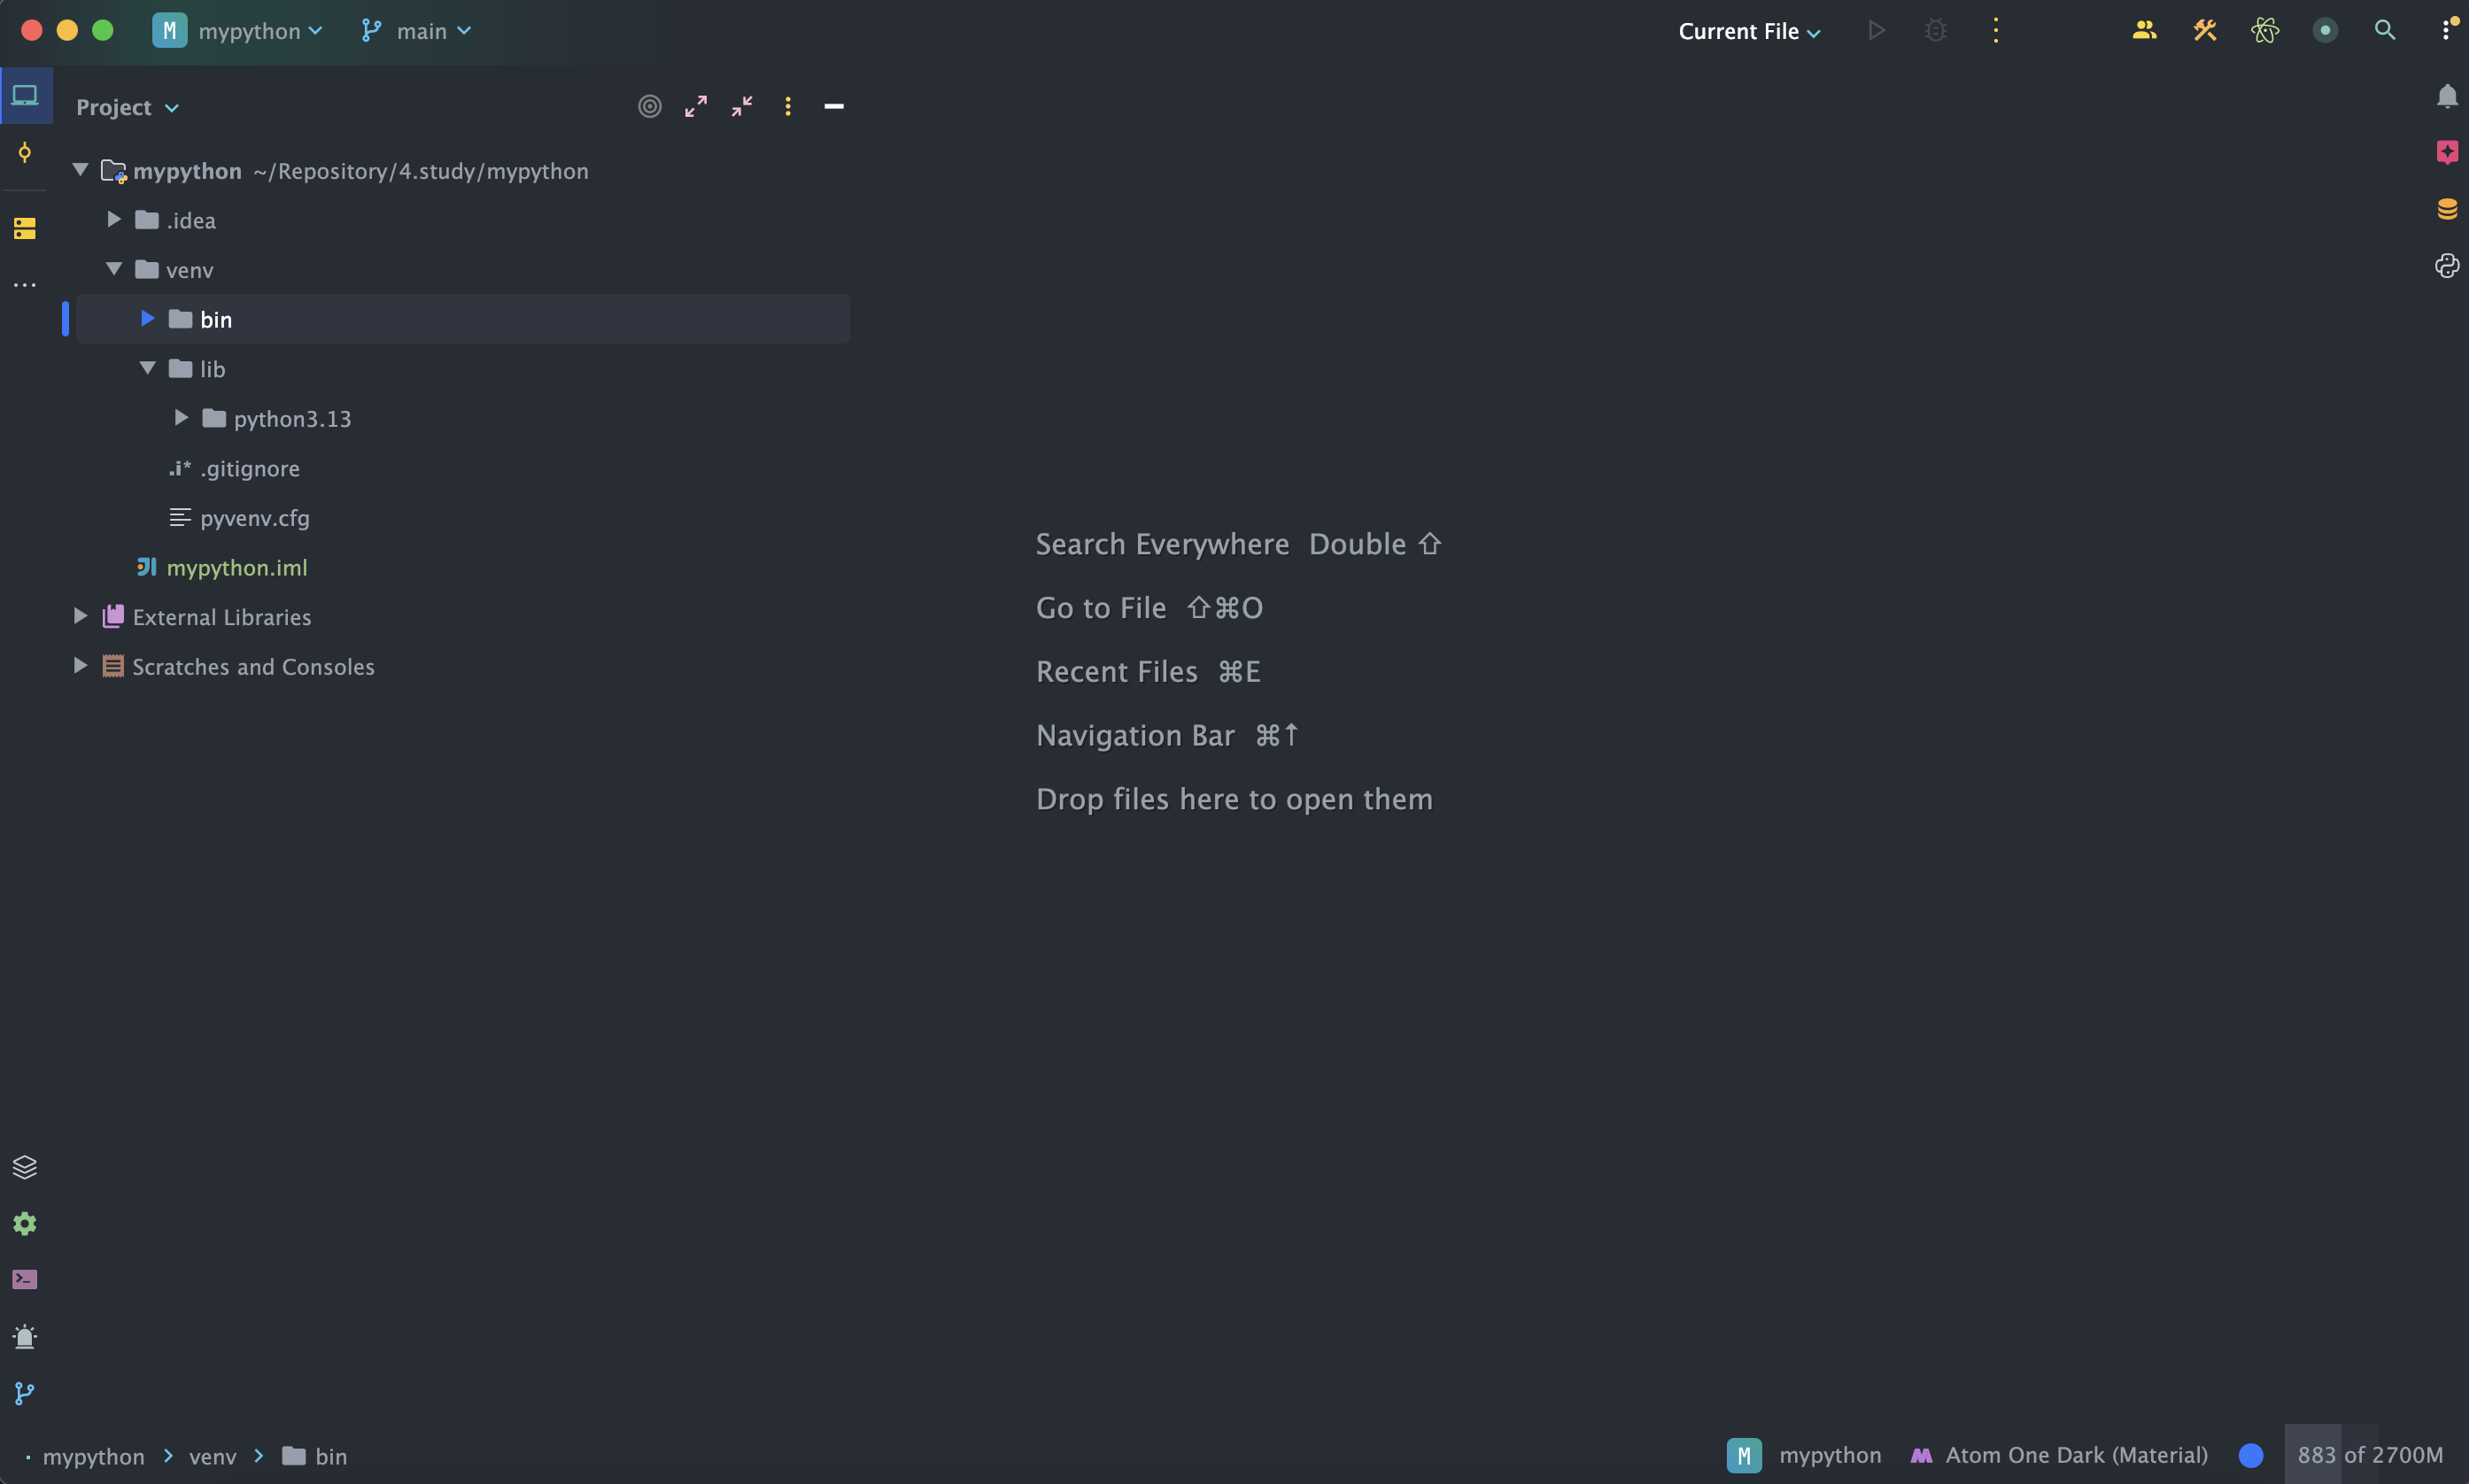Viewport: 2469px width, 1484px height.
Task: Hide the Project panel with minimize dash
Action: point(834,106)
